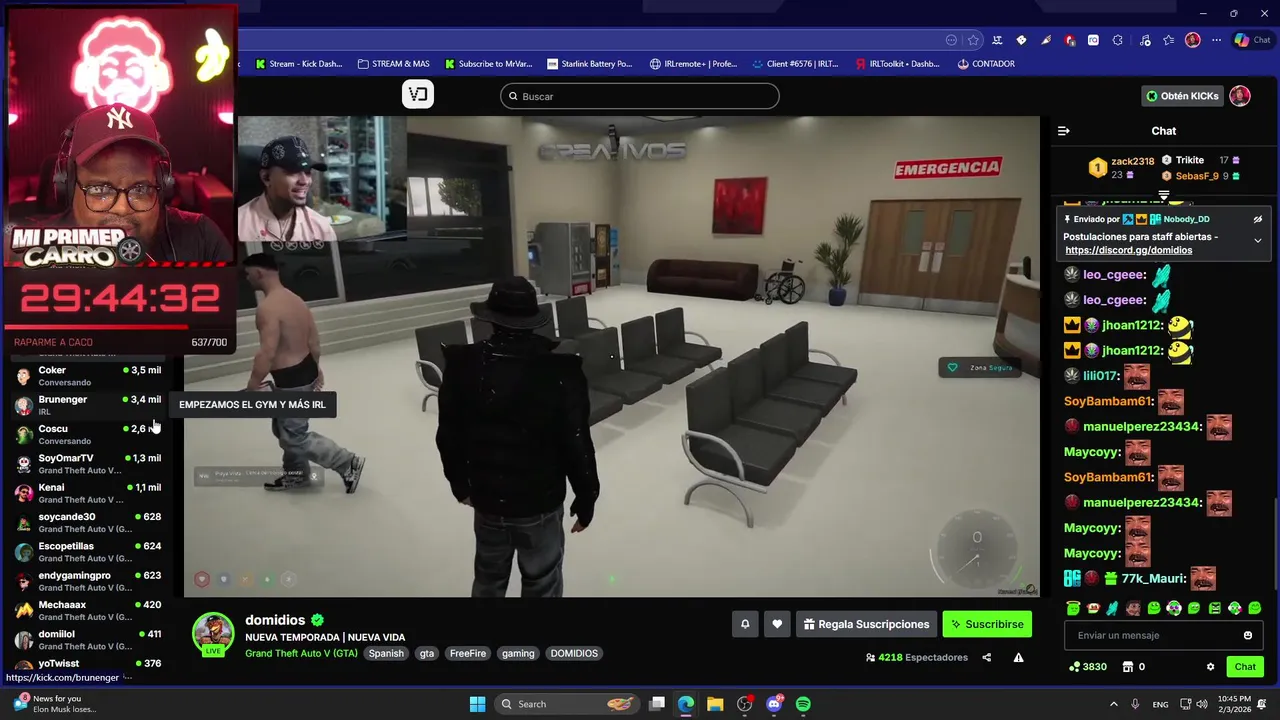
Task: Open SoyOmarTV channel in sidebar
Action: click(87, 464)
